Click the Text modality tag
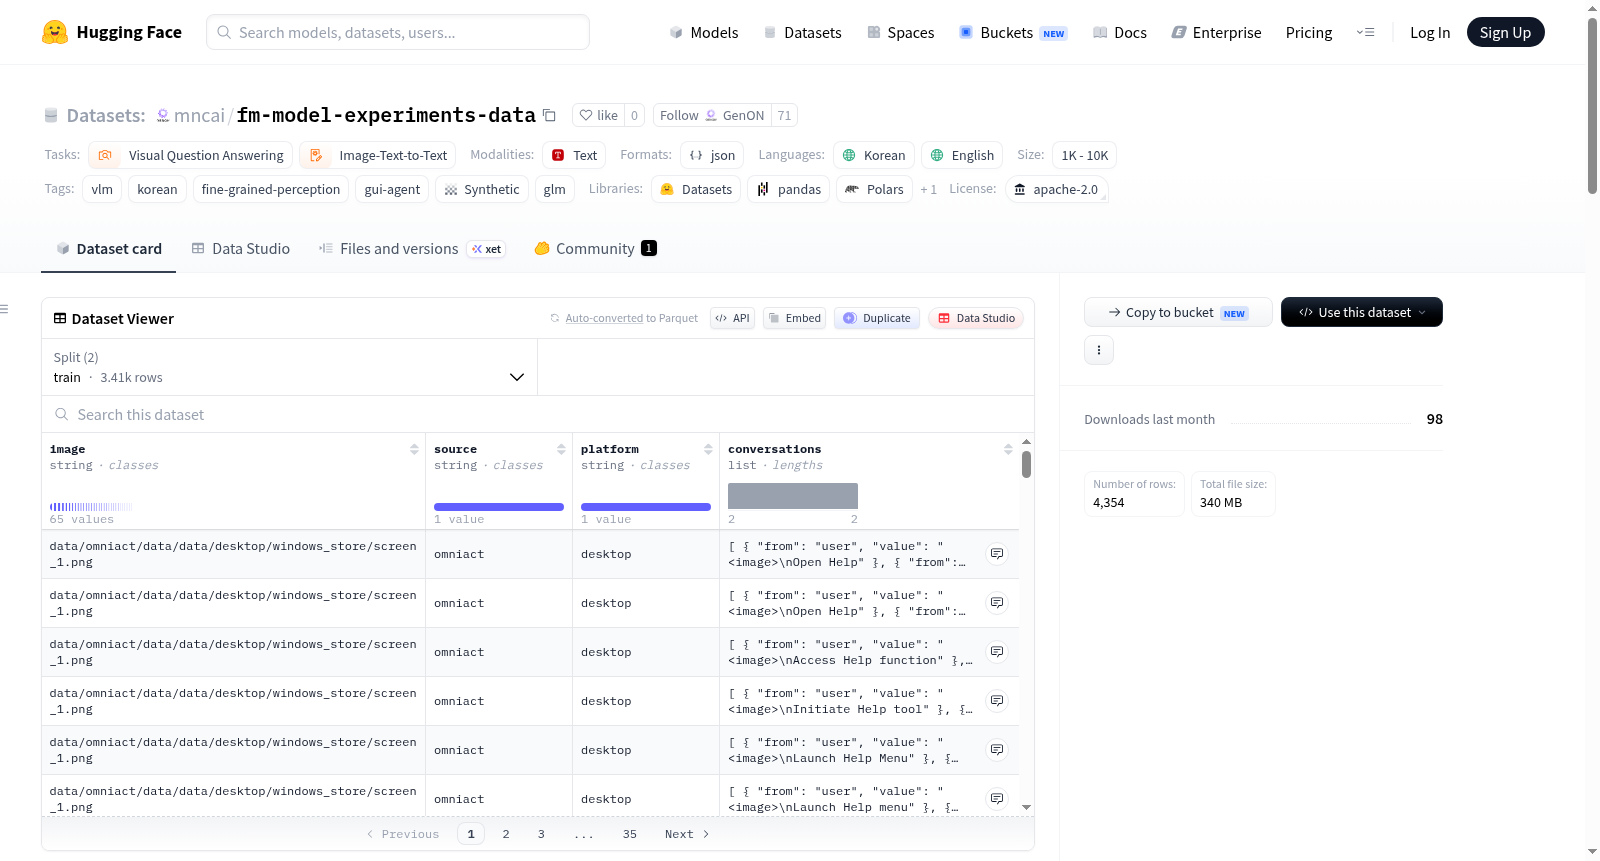Screen dimensions: 1600x861 tap(574, 155)
